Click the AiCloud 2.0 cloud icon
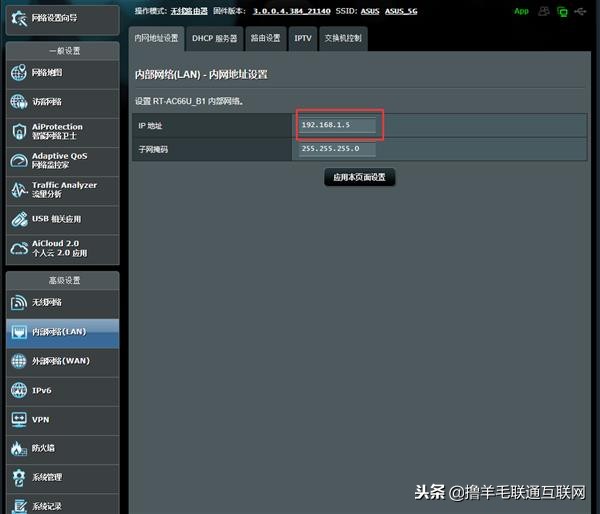The width and height of the screenshot is (600, 514). click(x=19, y=249)
